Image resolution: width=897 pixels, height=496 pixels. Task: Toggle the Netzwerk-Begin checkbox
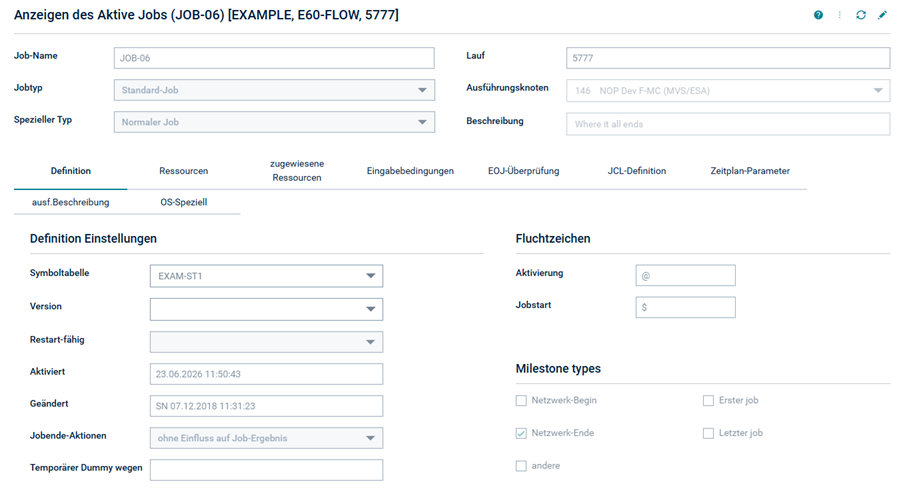click(x=521, y=400)
